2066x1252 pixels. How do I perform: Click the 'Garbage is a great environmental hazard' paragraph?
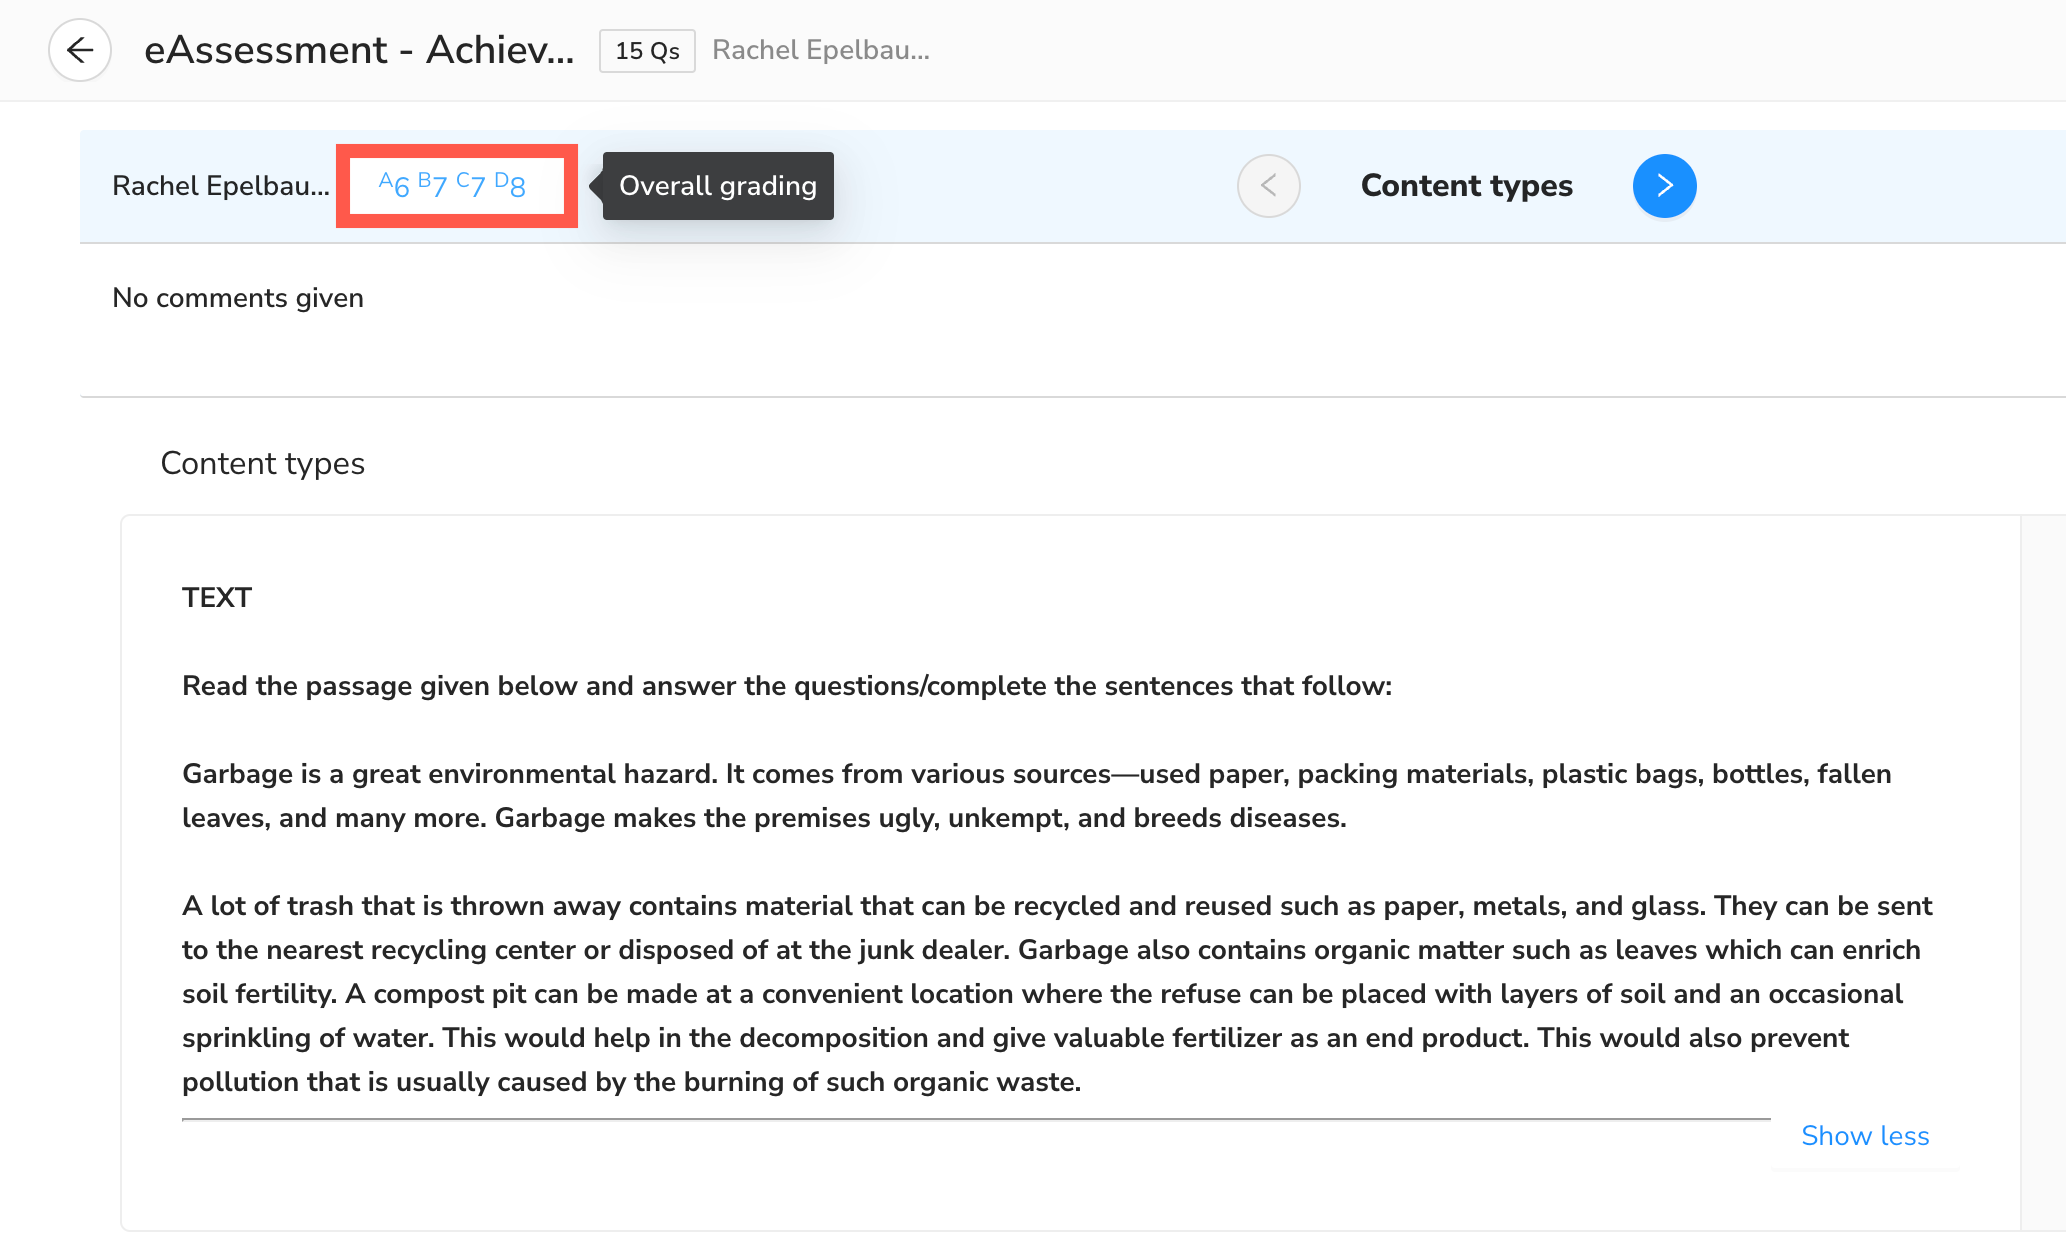click(x=1037, y=796)
